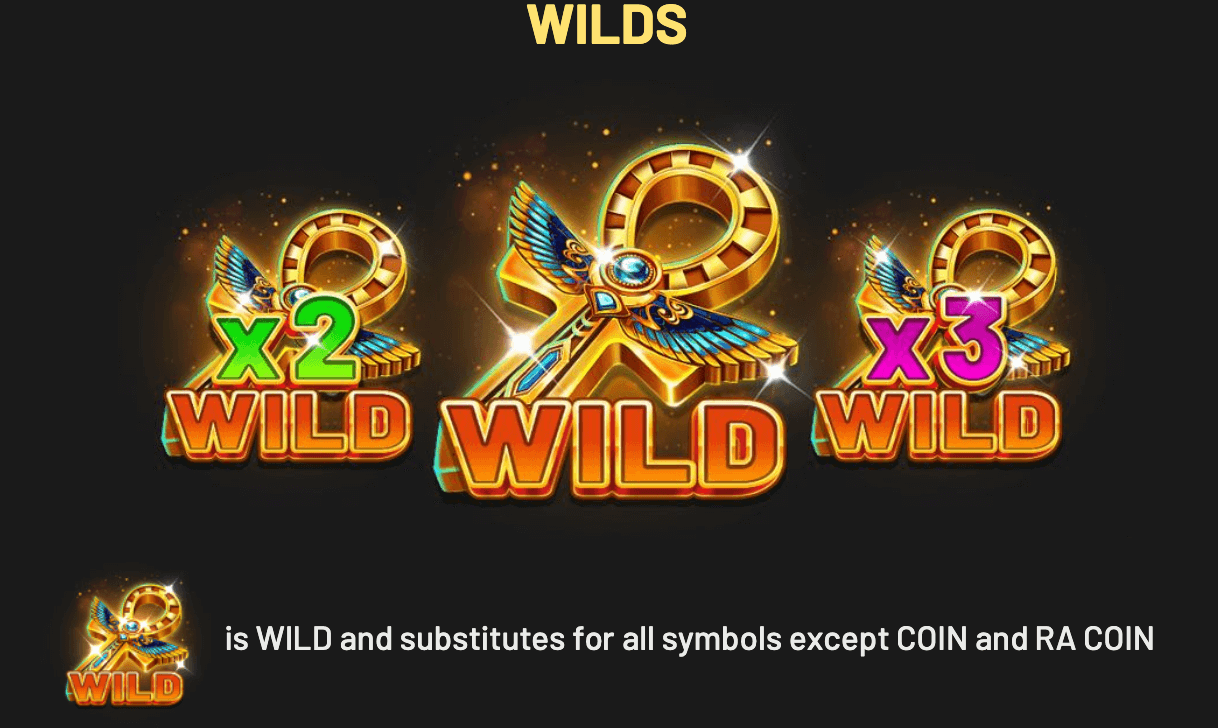Click the large orange WILD label in center
Image resolution: width=1218 pixels, height=728 pixels.
[613, 449]
